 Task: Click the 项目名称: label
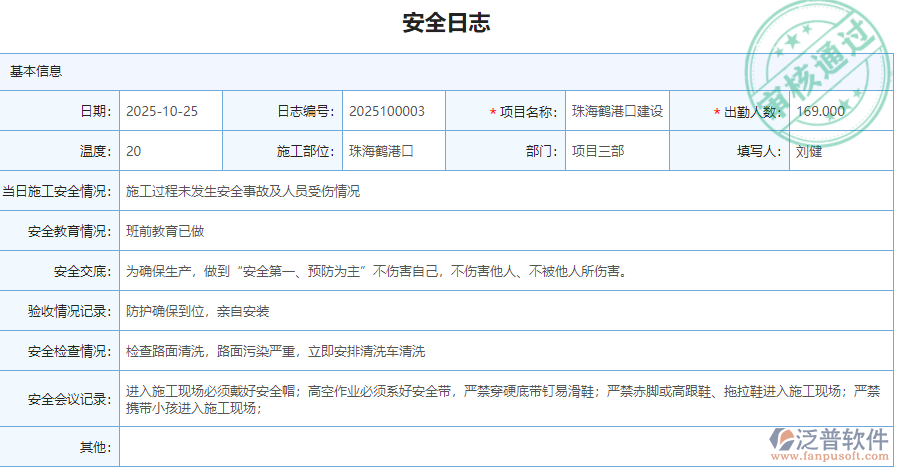coord(528,112)
